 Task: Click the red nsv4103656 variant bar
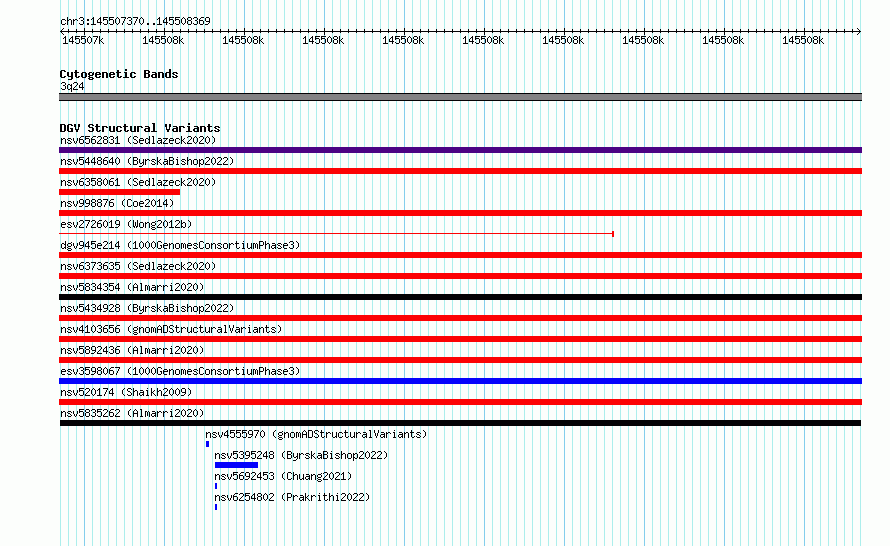(460, 339)
